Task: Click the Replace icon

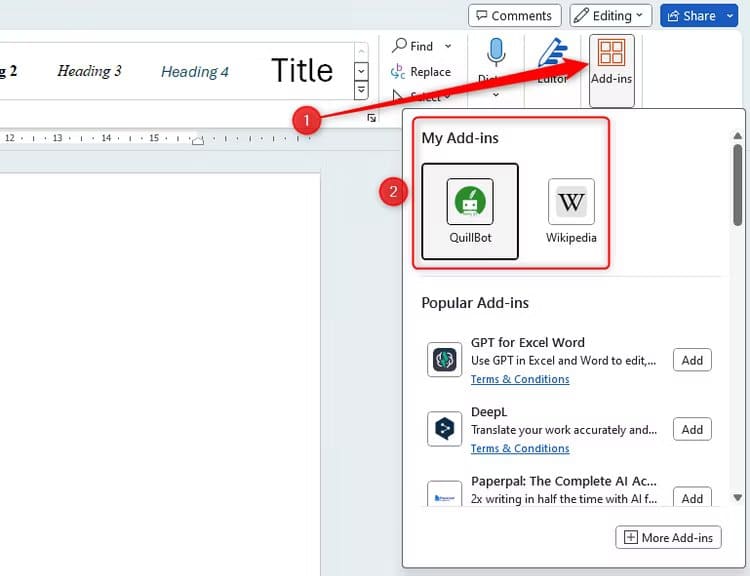Action: [x=398, y=72]
